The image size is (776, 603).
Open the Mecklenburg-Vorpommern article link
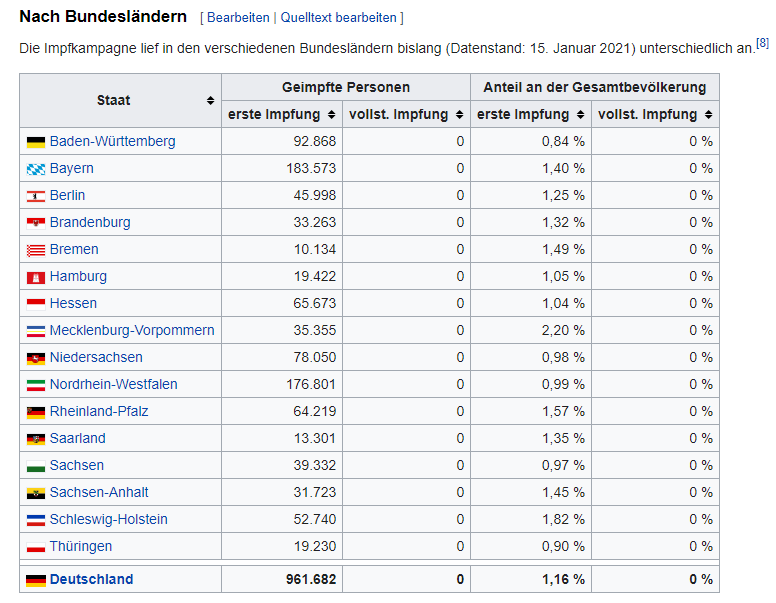point(132,331)
